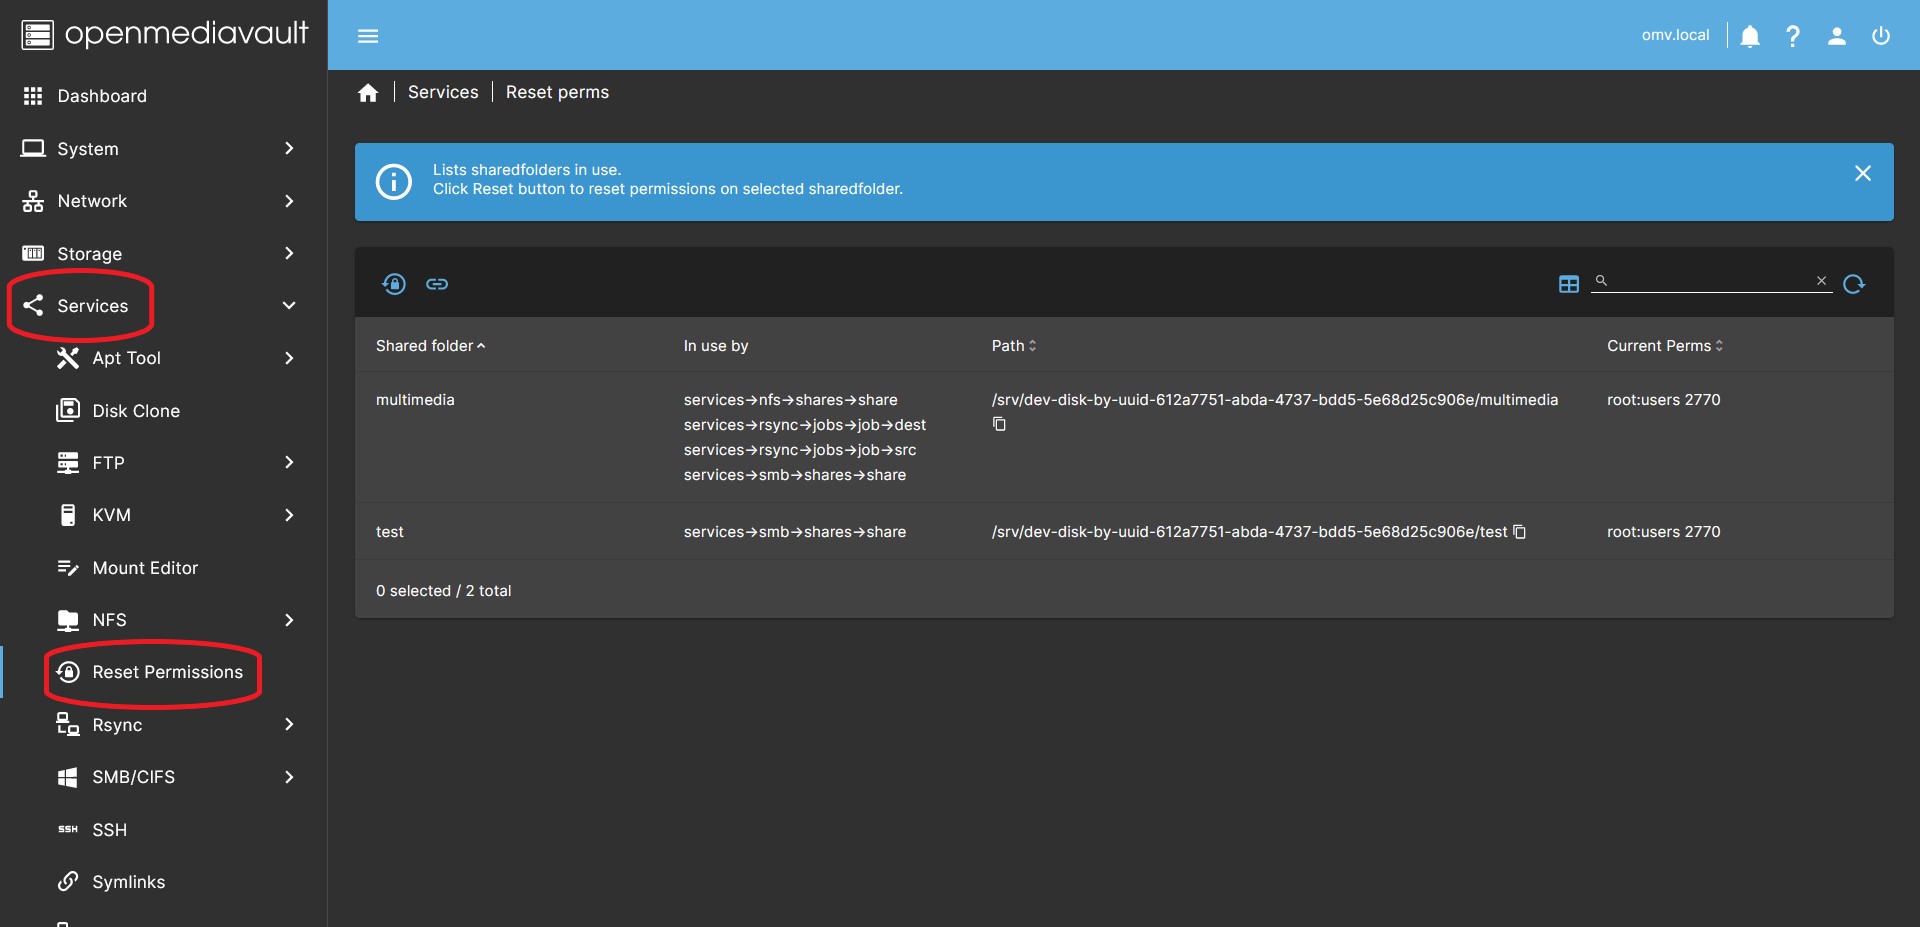1920x927 pixels.
Task: Open Mount Editor in the sidebar
Action: coord(145,568)
